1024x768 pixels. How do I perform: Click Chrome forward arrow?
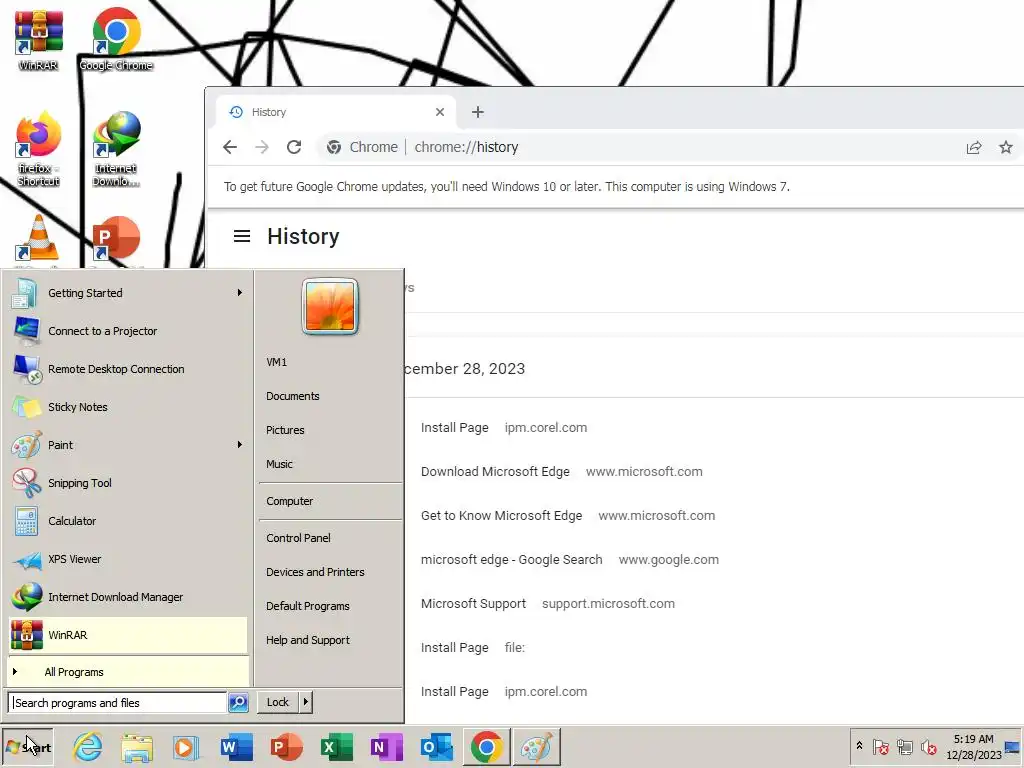262,147
